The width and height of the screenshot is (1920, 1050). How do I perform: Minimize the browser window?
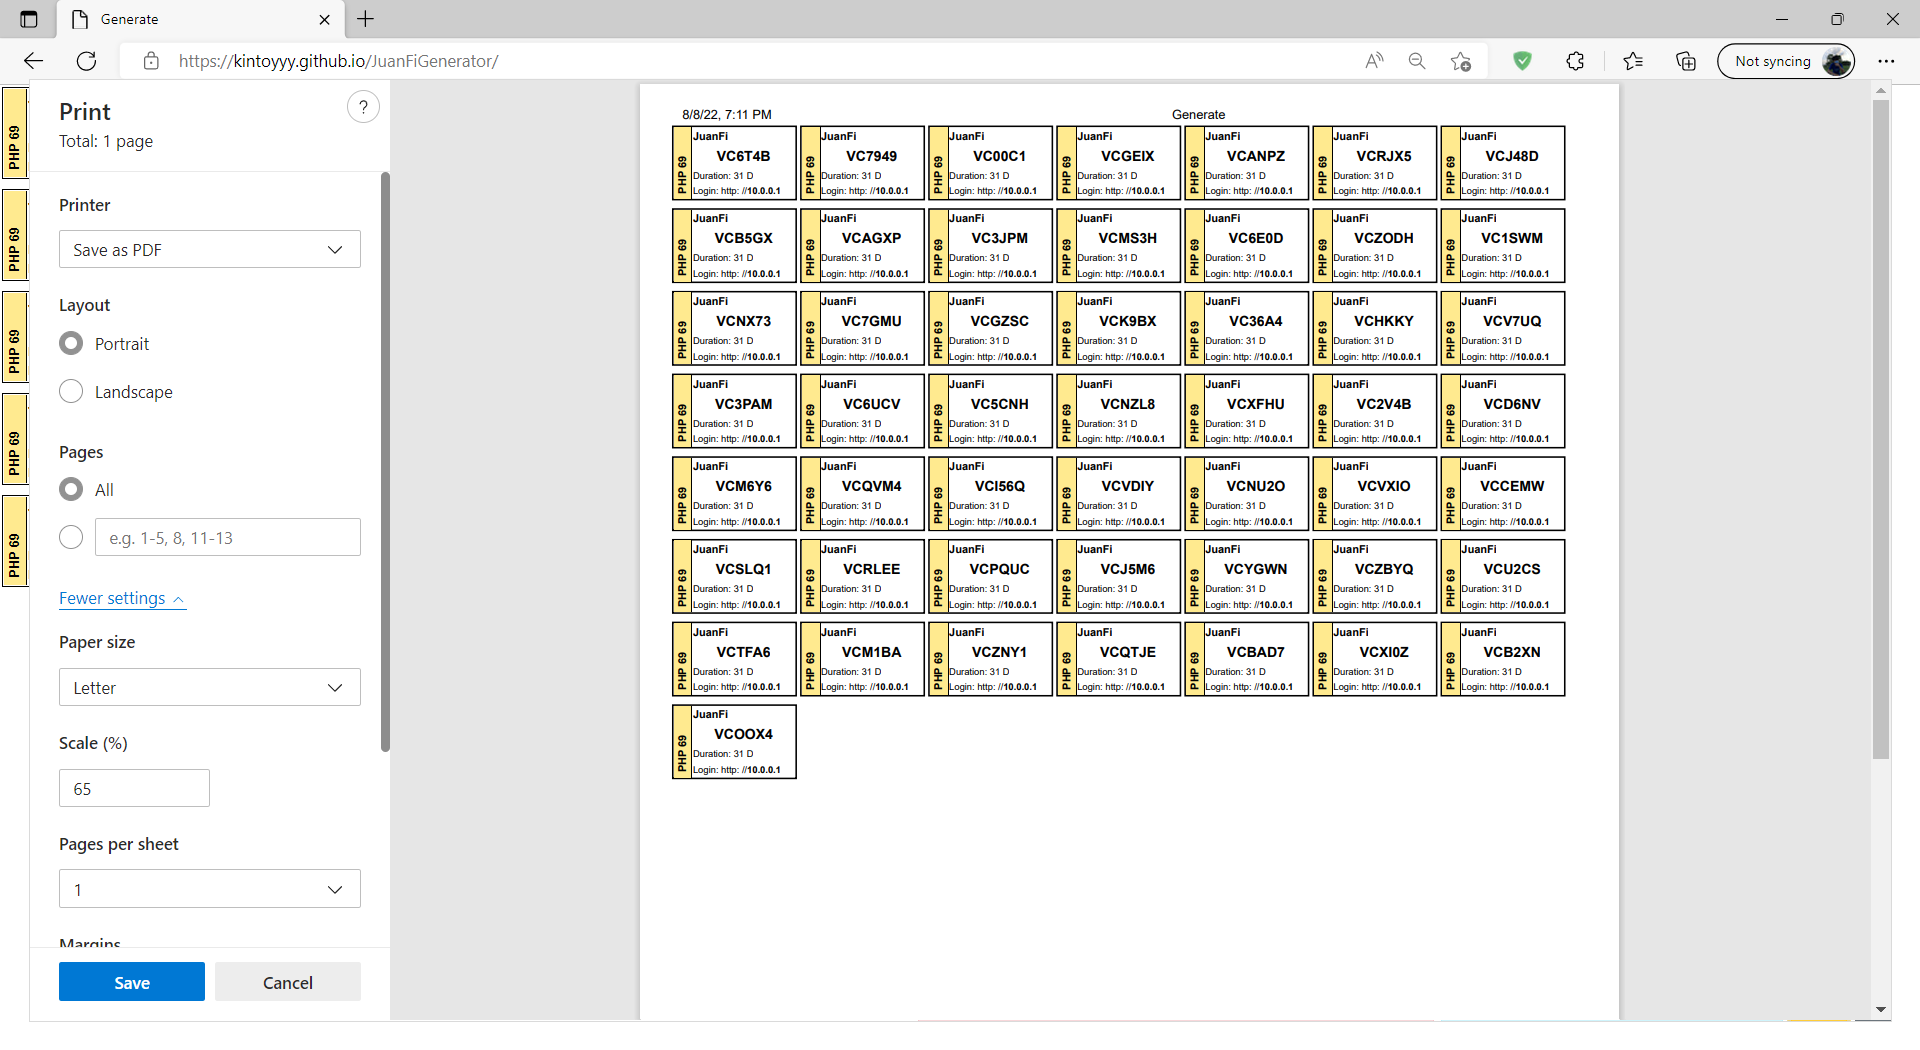(1781, 19)
